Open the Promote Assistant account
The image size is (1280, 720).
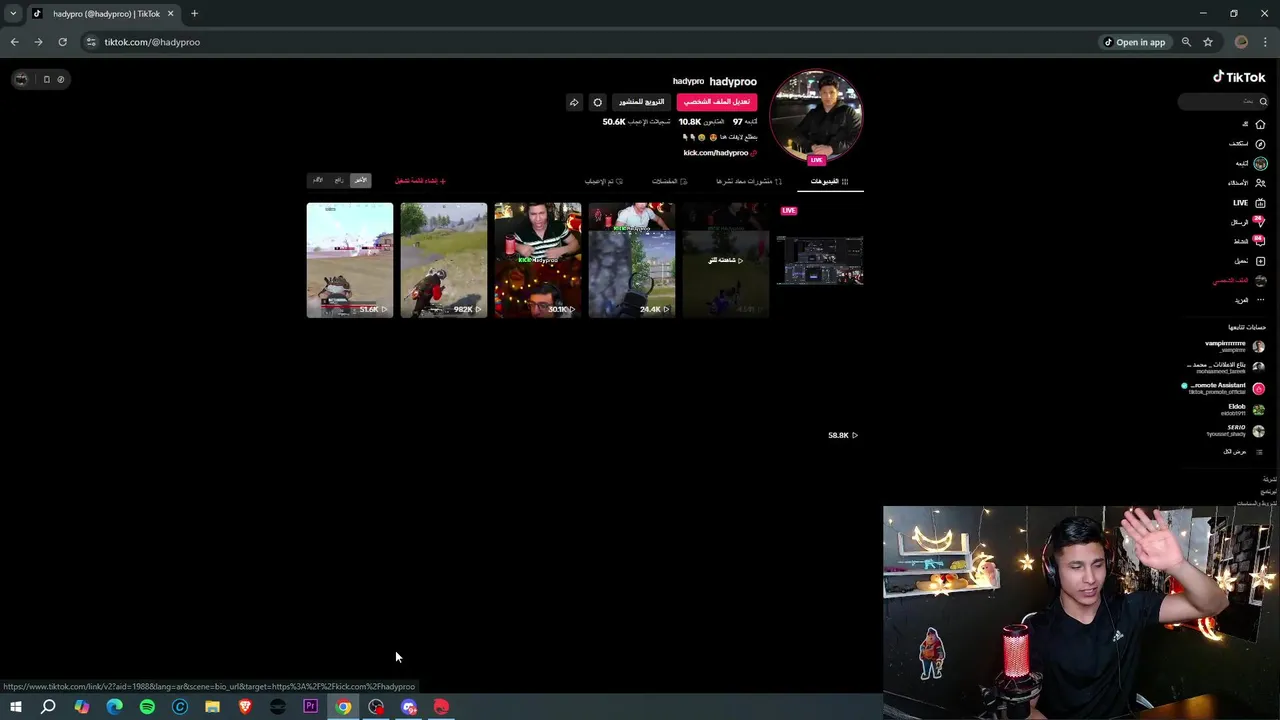click(x=1225, y=388)
